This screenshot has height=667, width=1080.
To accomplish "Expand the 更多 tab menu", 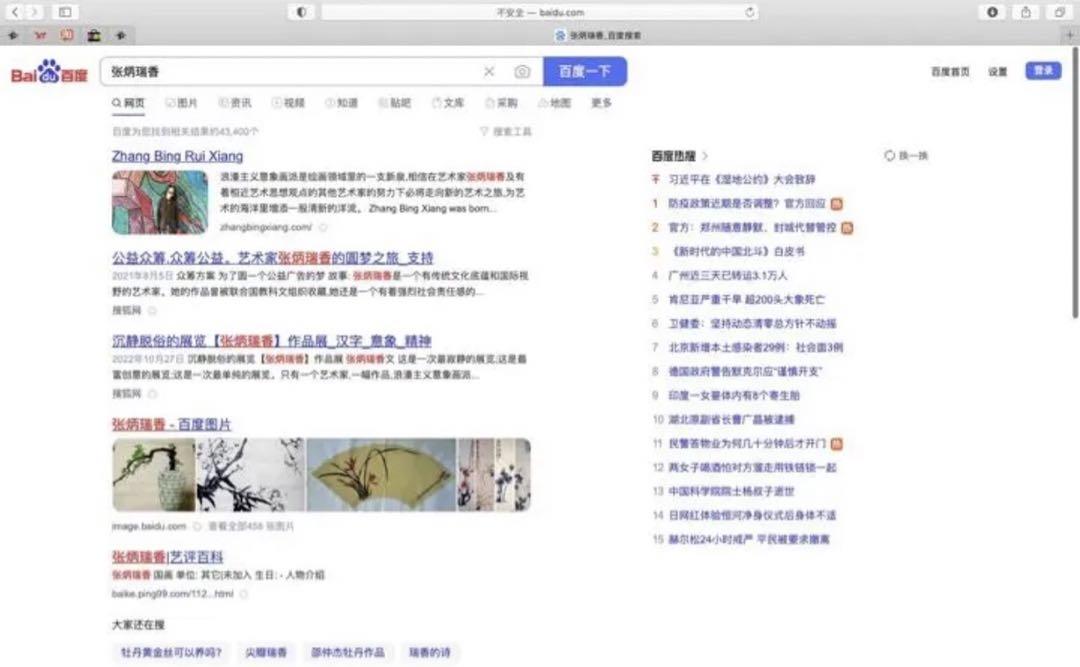I will [601, 103].
